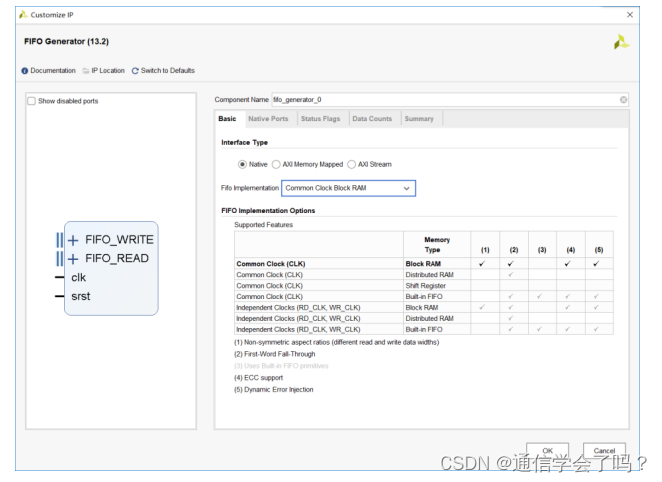
Task: Click the First-Word Fall-Through footnote
Action: (x=274, y=354)
